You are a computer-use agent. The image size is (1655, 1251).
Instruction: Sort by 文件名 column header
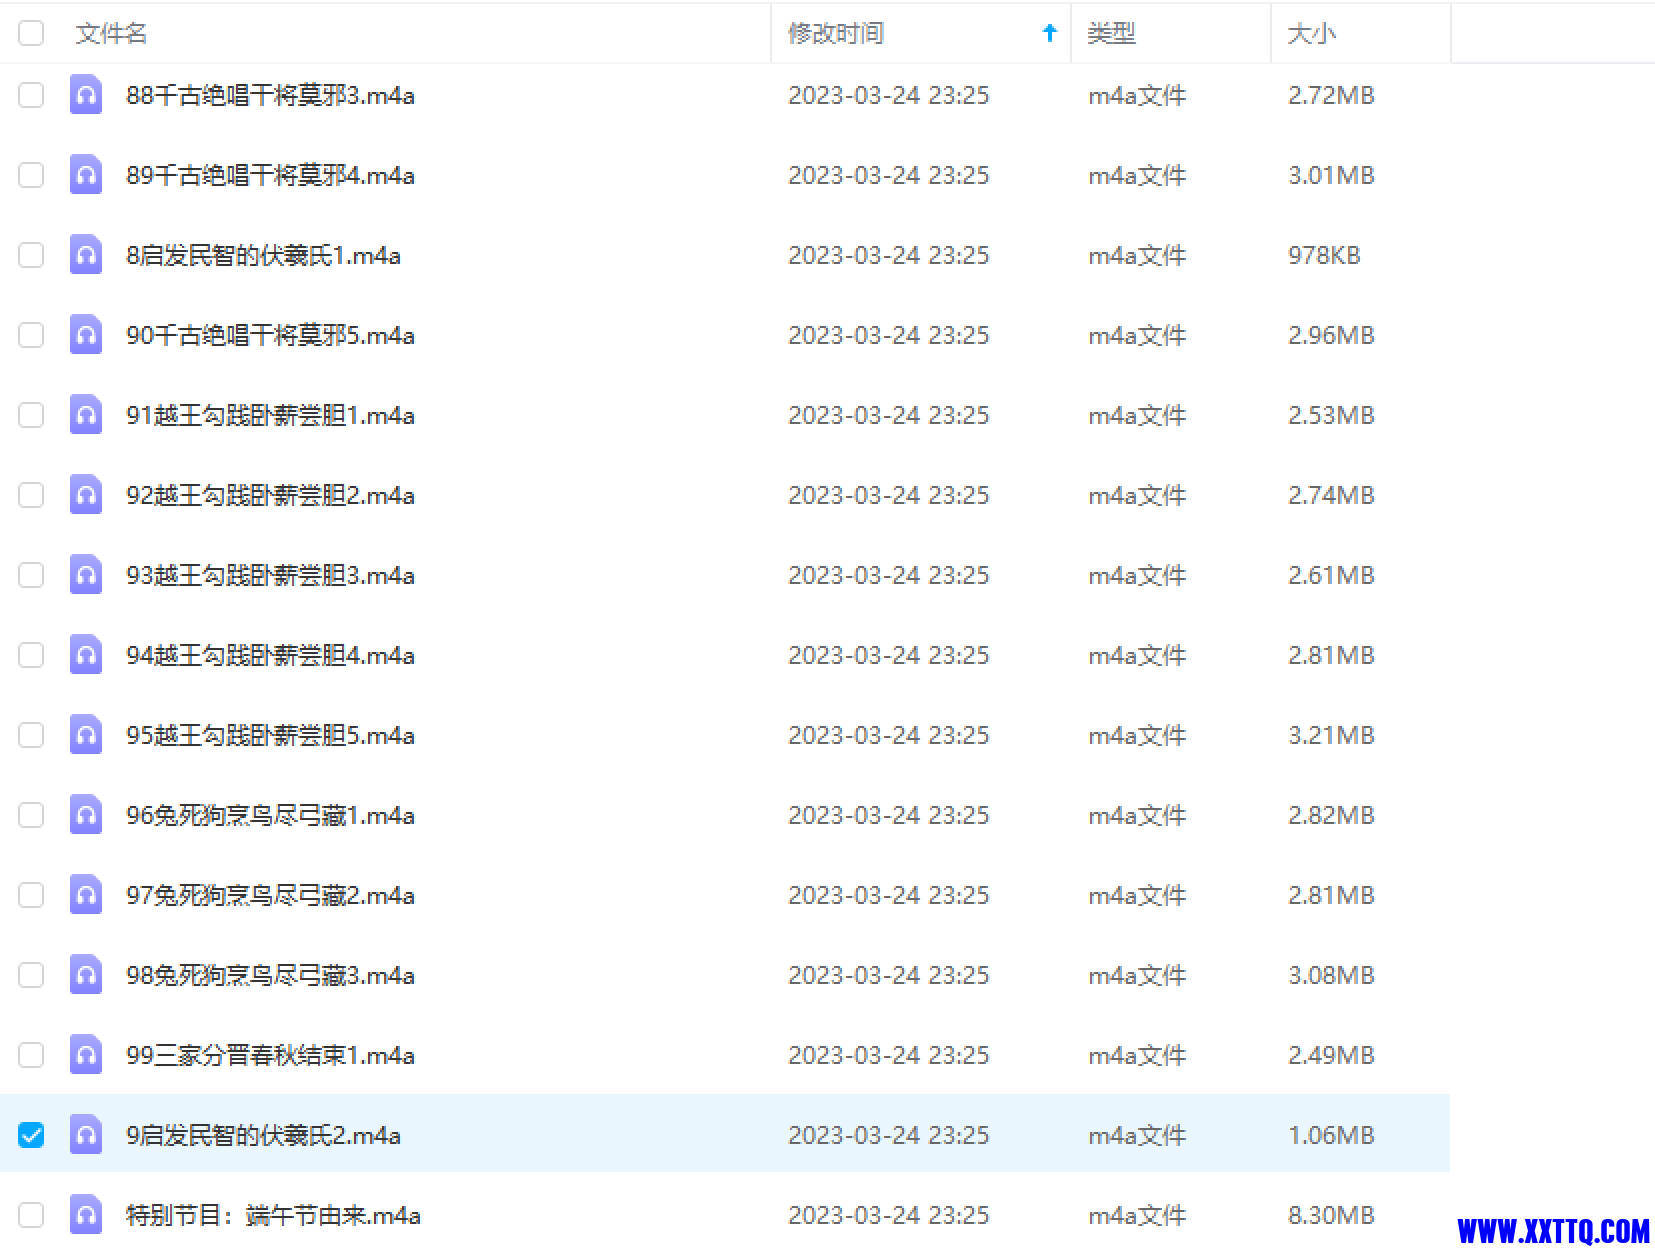(x=111, y=33)
